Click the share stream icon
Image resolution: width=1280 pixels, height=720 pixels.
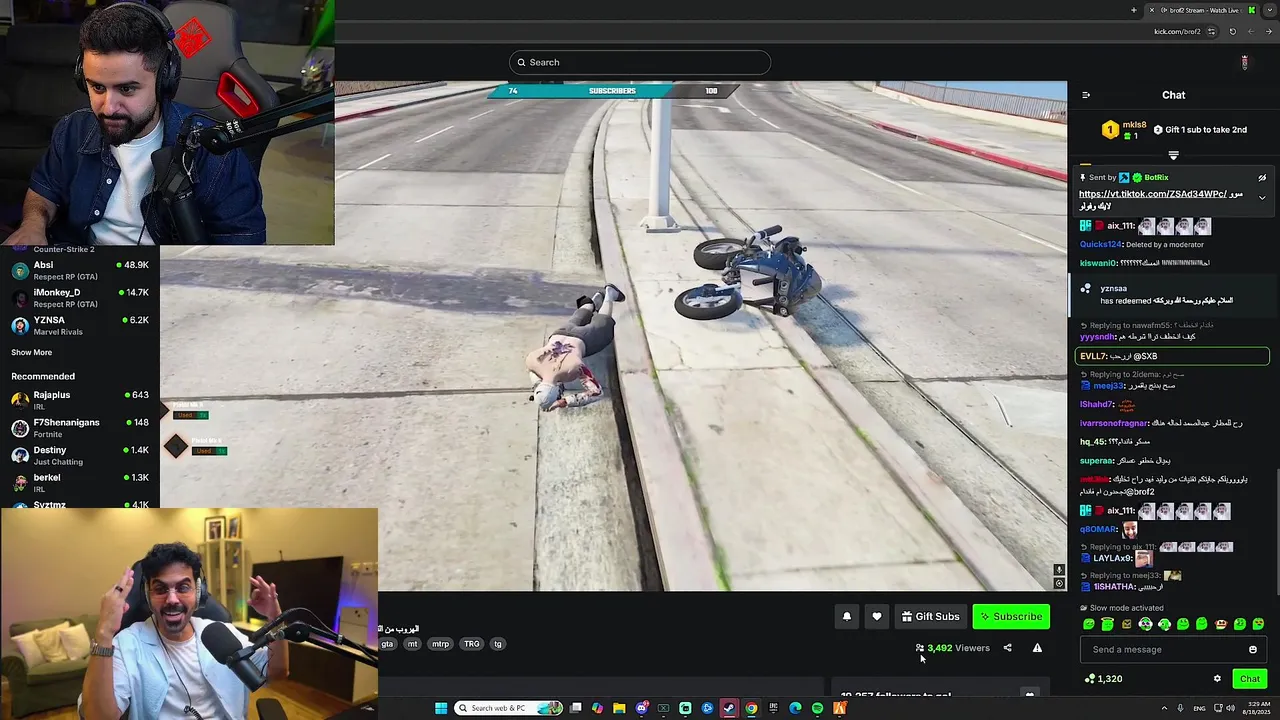[x=1007, y=648]
